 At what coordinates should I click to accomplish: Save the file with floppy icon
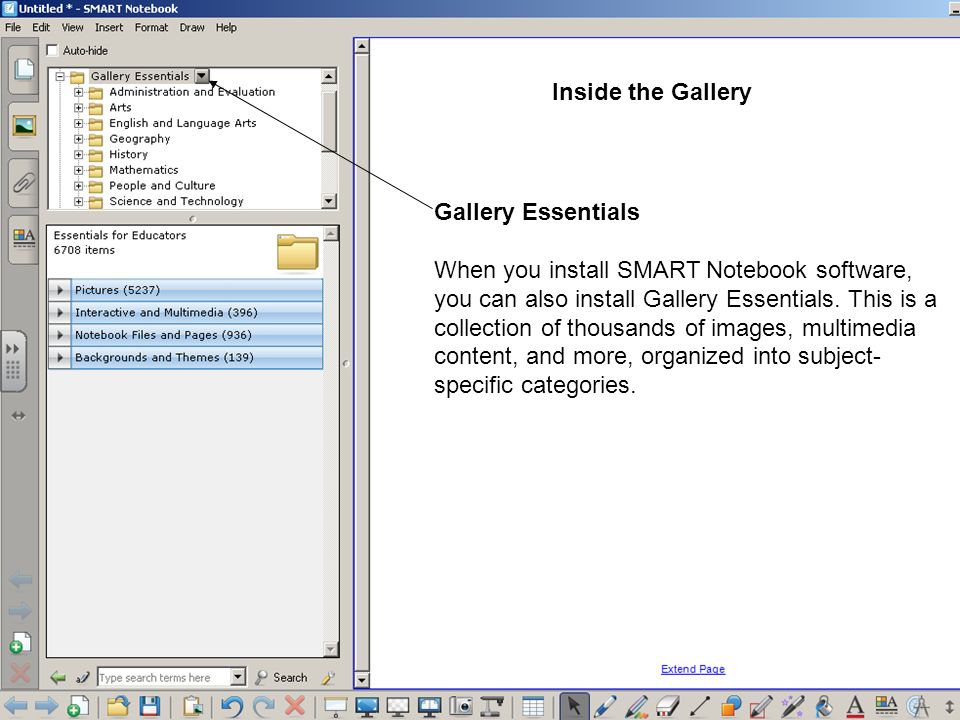(149, 707)
